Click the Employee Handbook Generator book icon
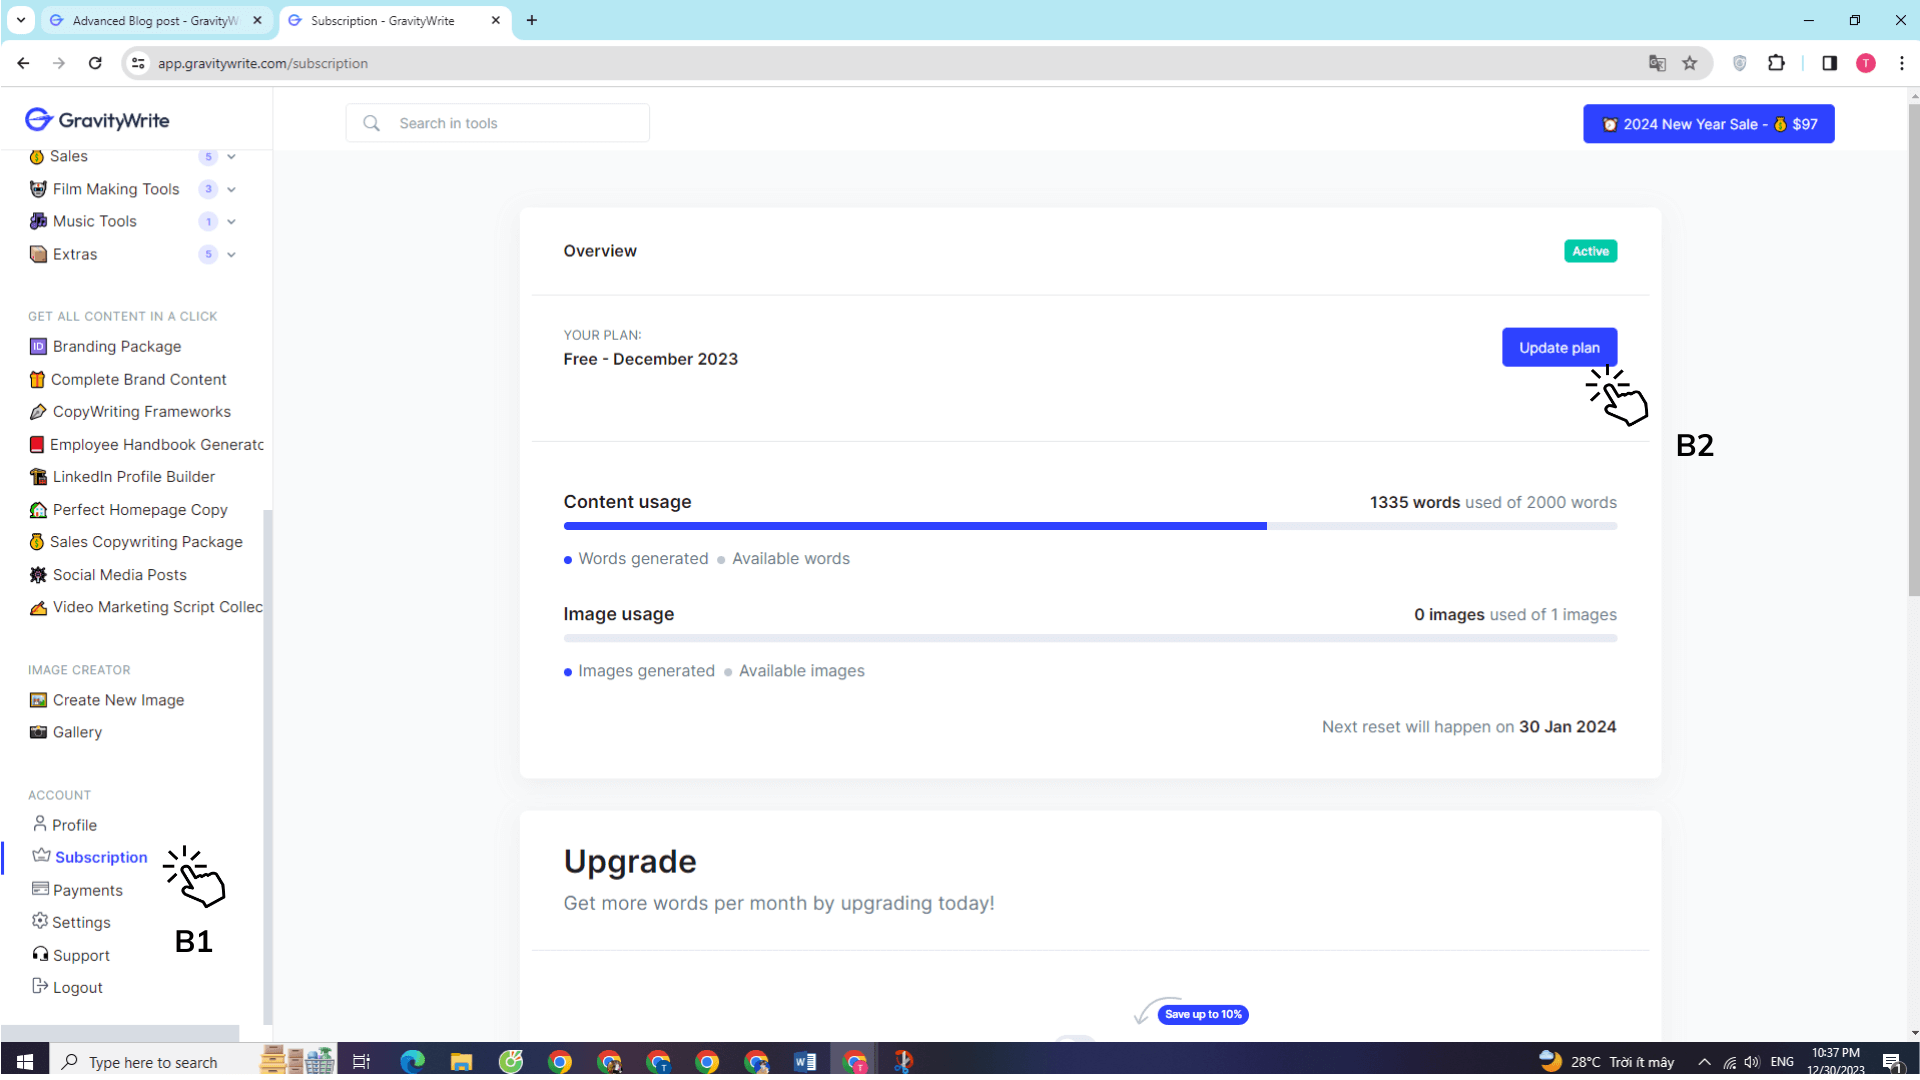Screen dimensions: 1920x1080 point(37,444)
